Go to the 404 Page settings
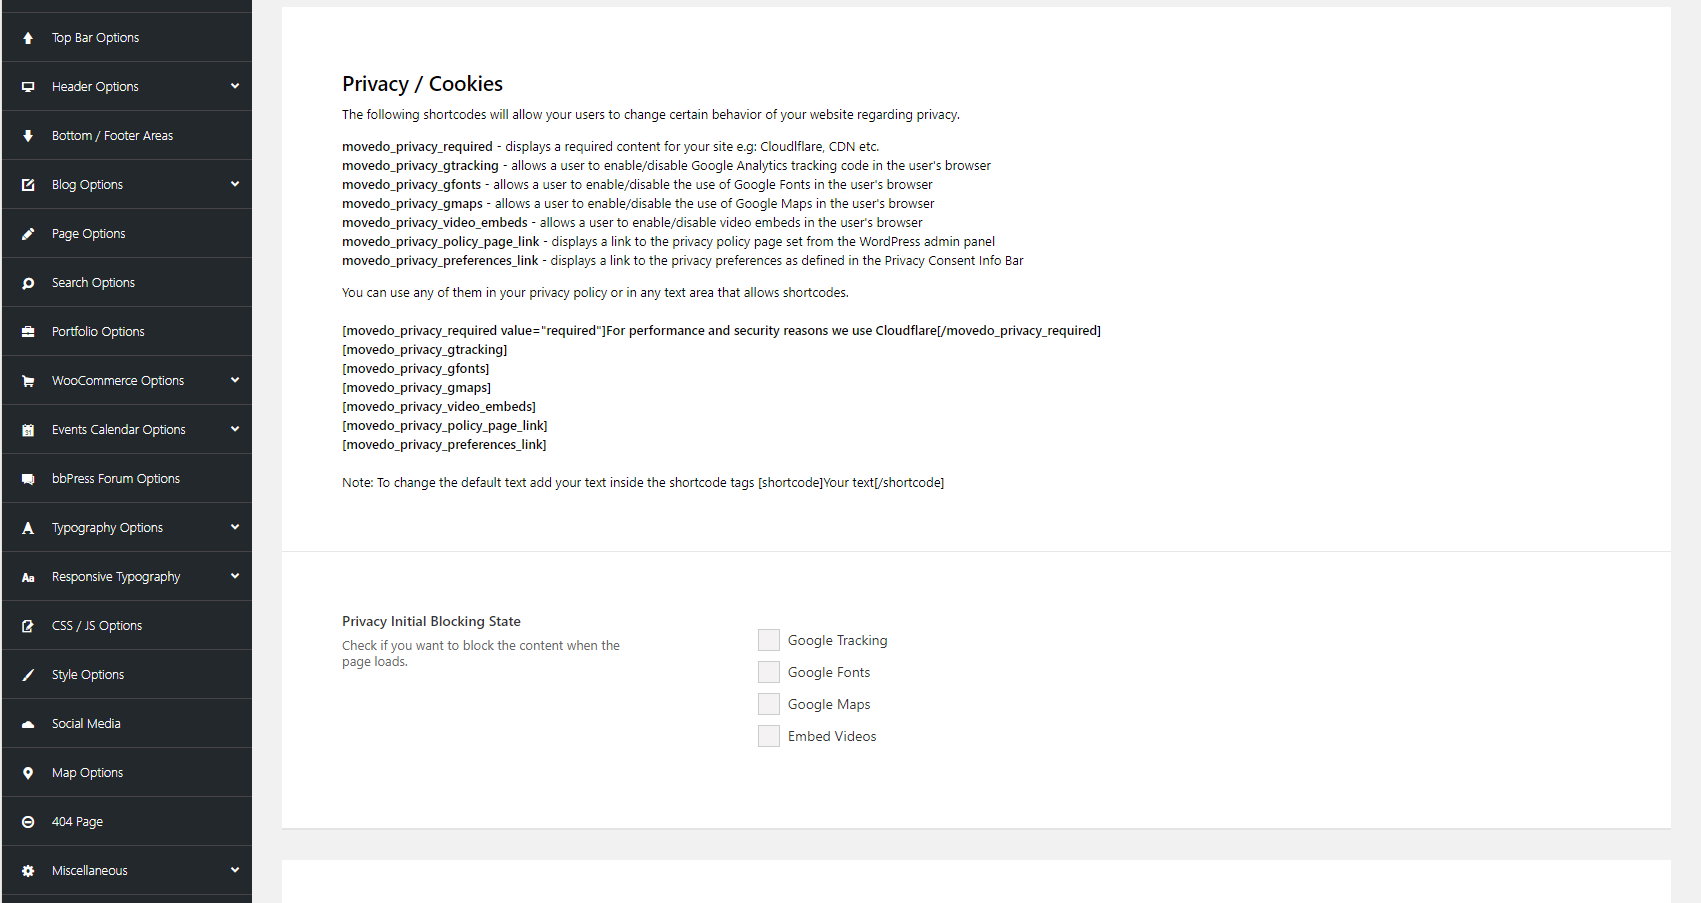 point(77,822)
